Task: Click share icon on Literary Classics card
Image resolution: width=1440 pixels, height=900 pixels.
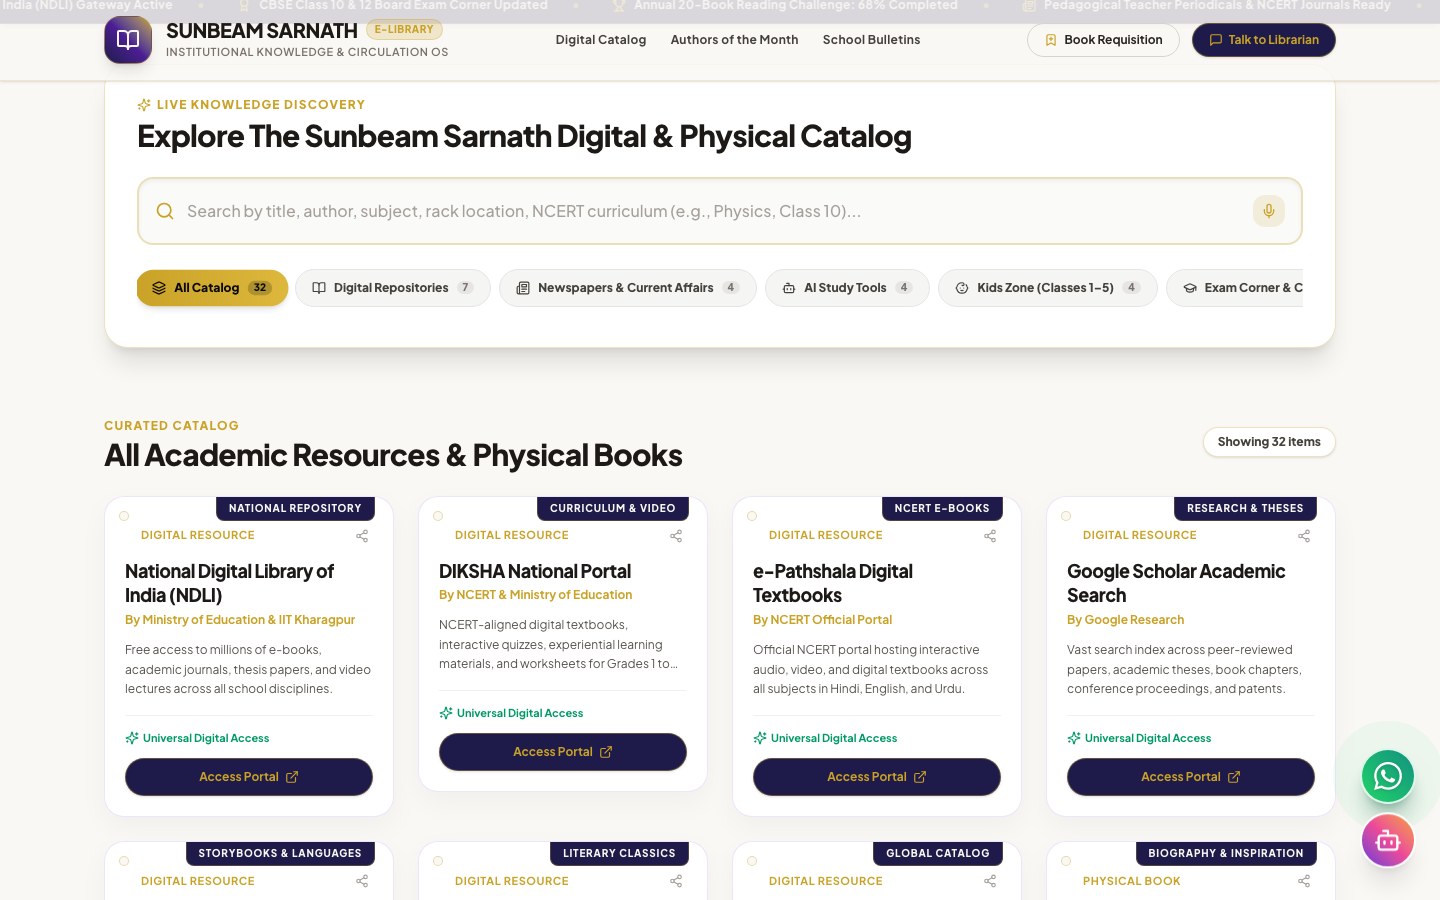Action: [676, 881]
